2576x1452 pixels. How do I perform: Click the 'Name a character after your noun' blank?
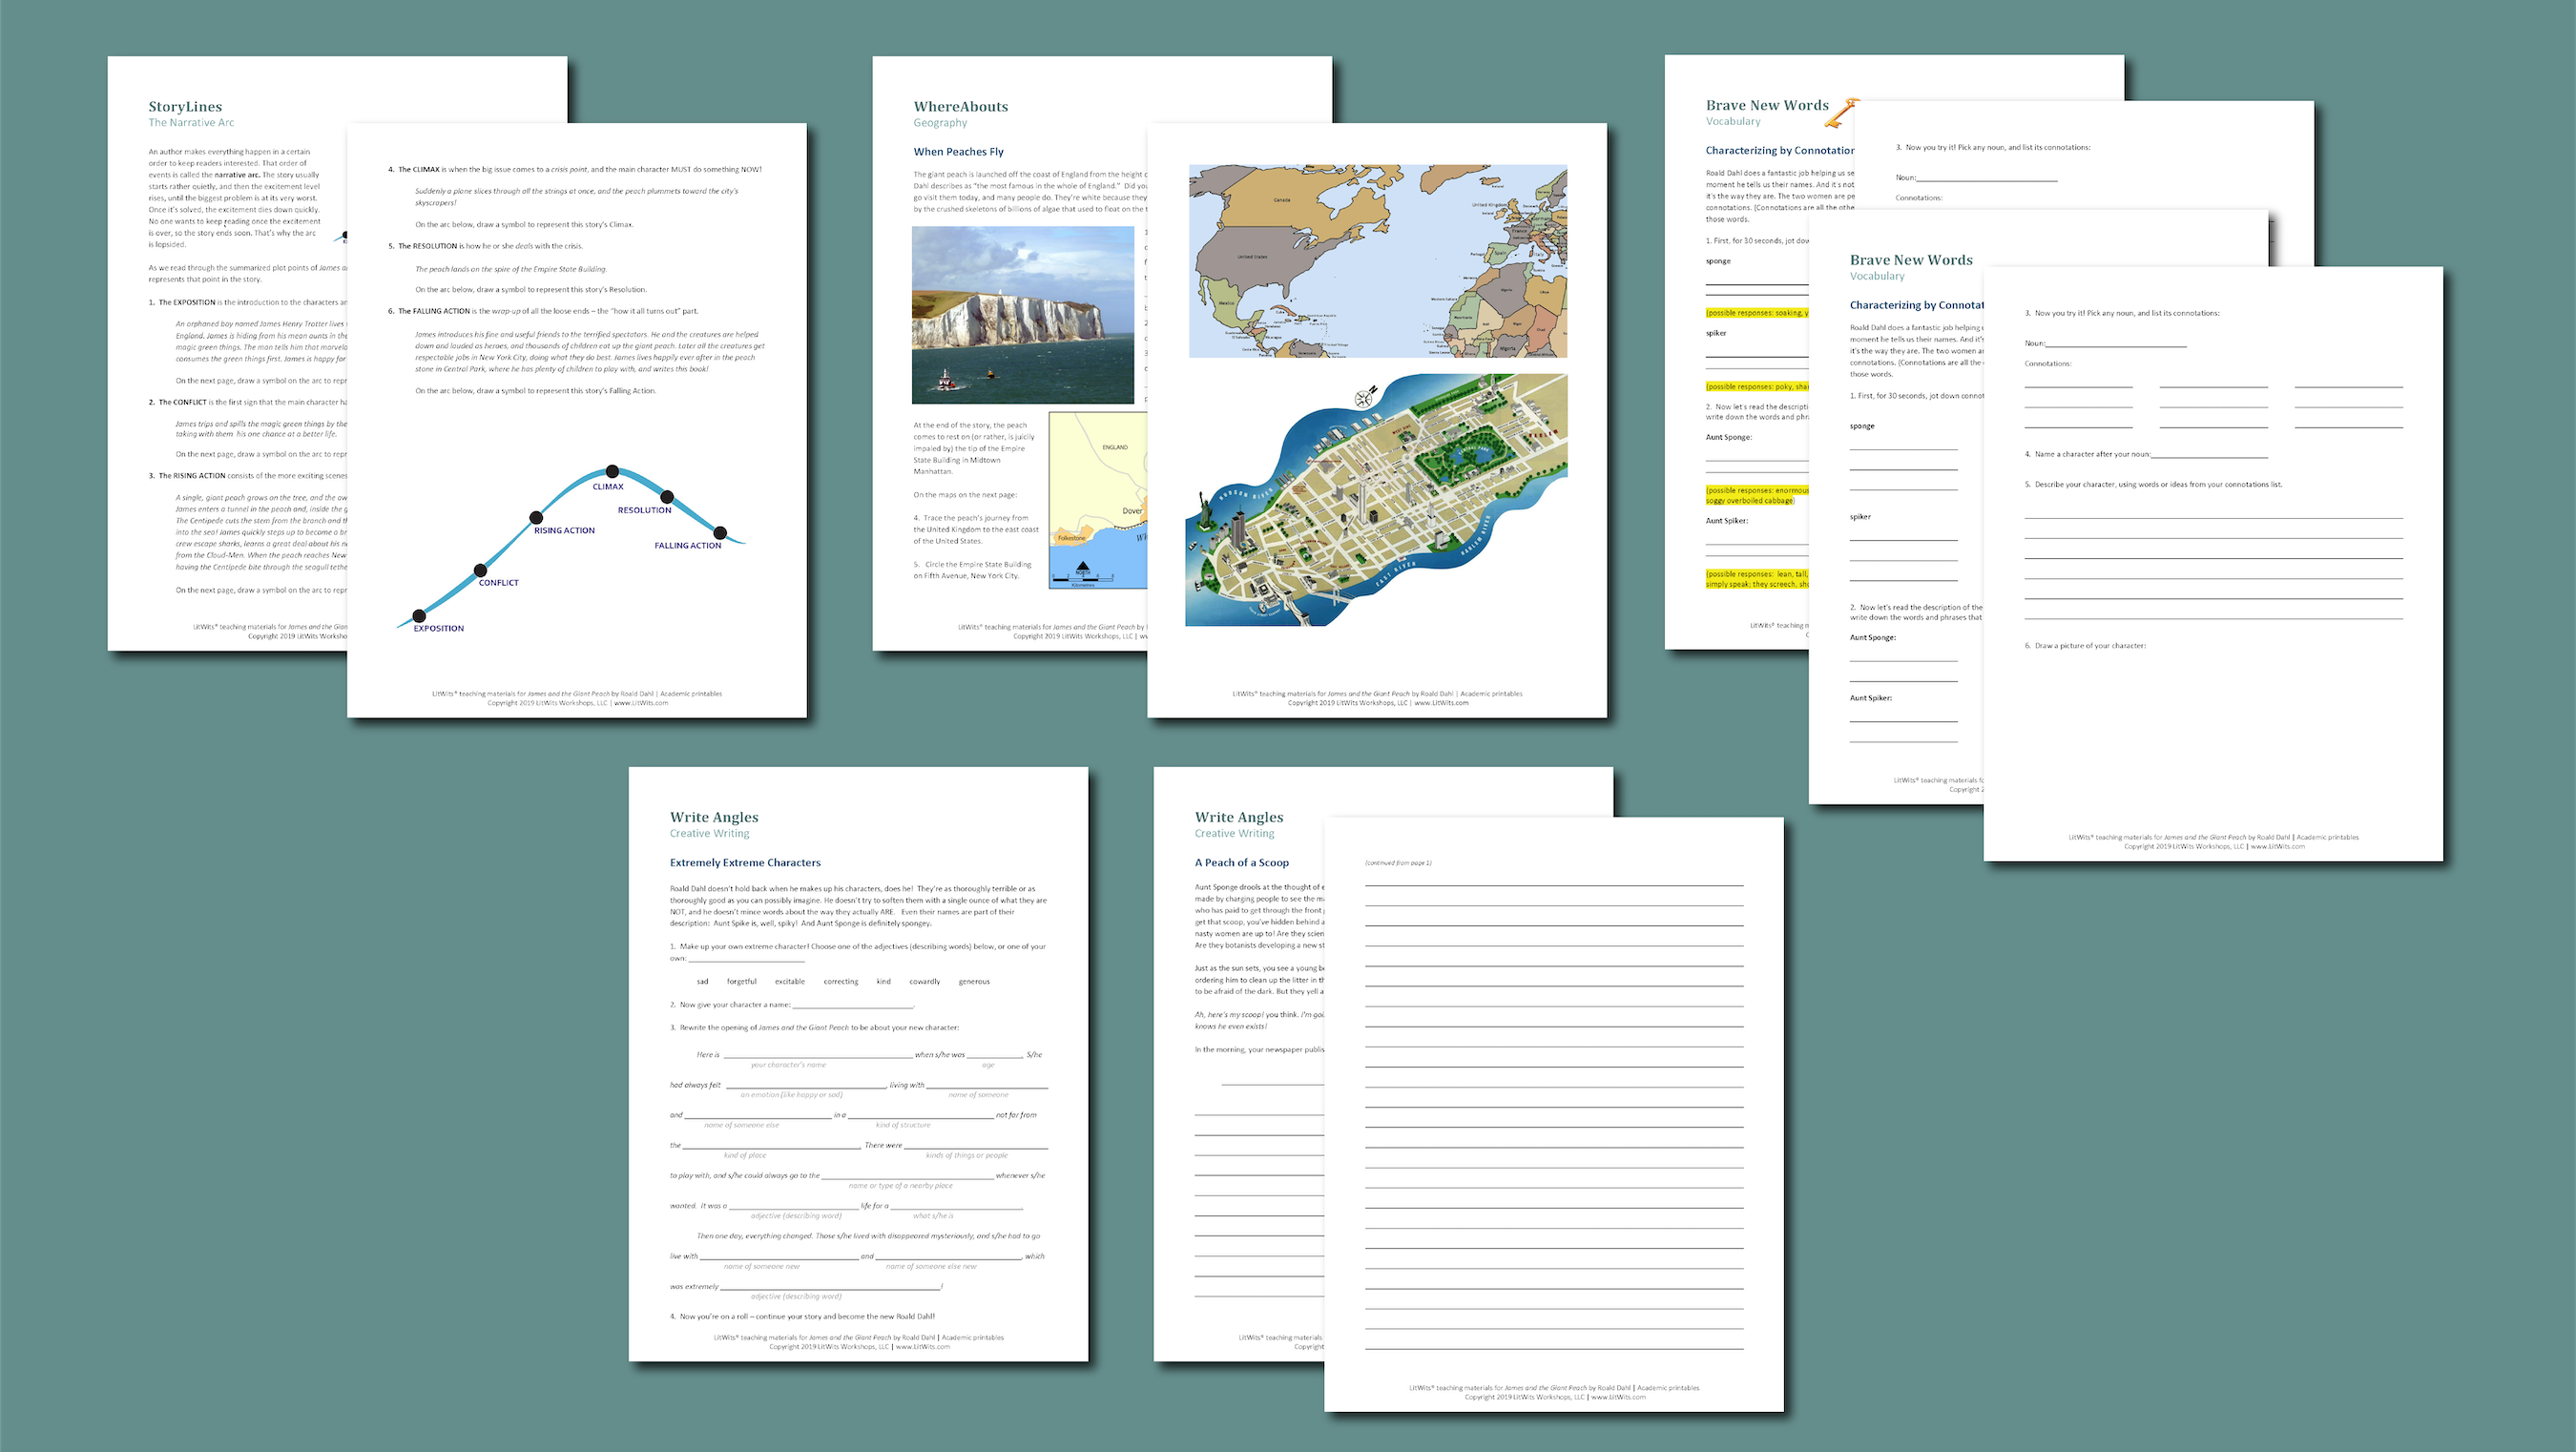(x=2208, y=454)
